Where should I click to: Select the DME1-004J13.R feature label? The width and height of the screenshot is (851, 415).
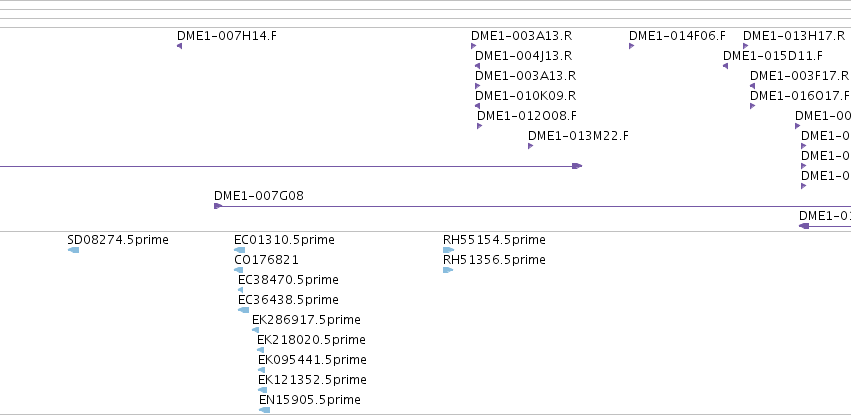coord(523,56)
